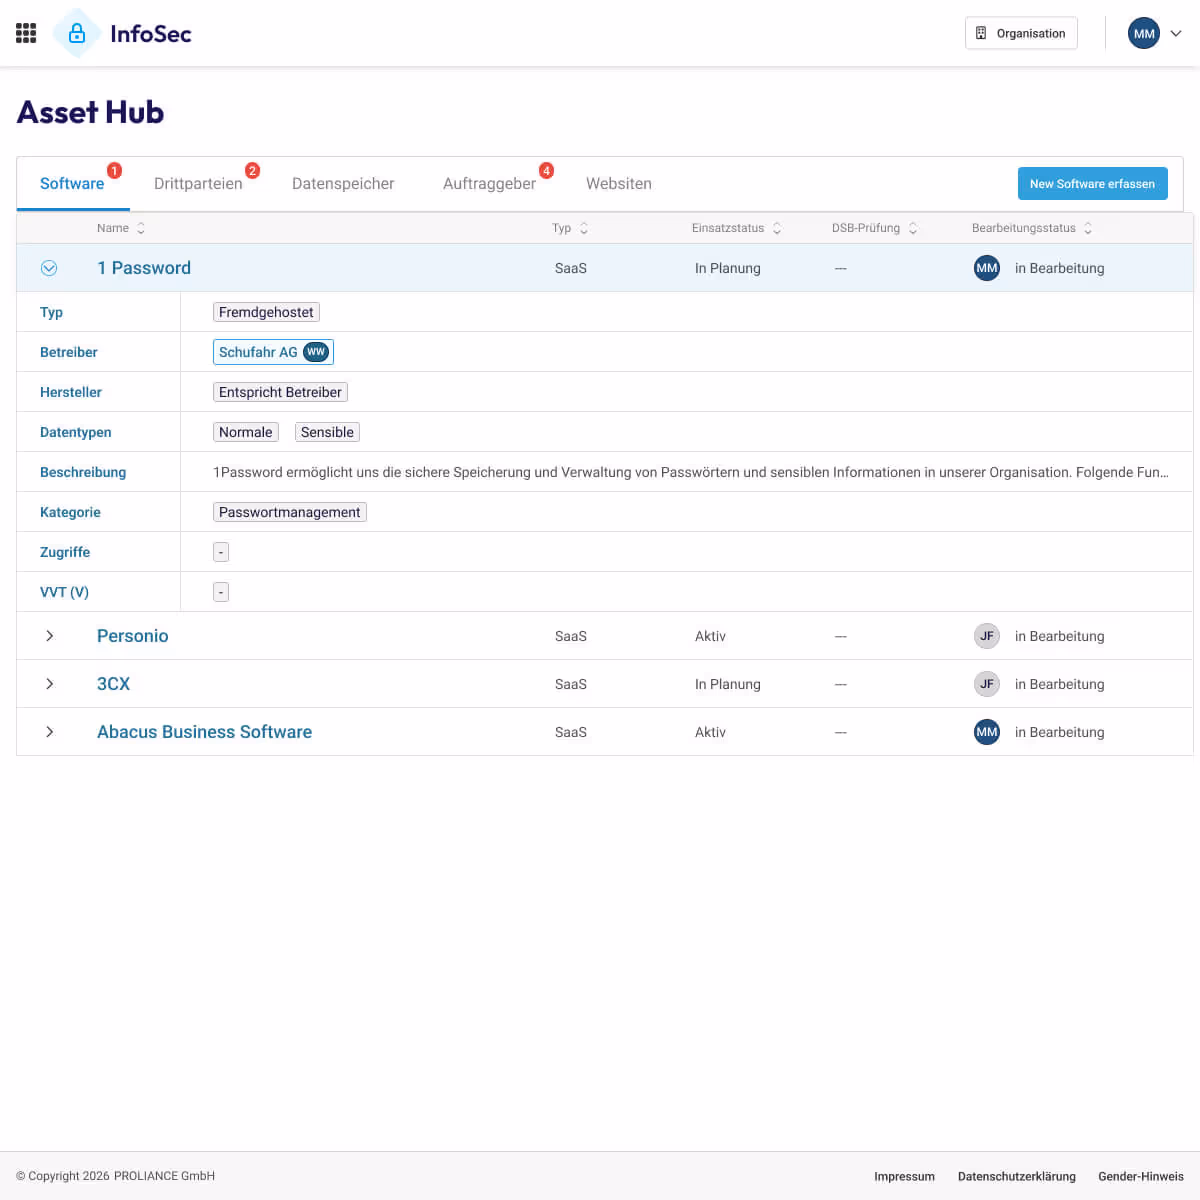
Task: Click MM avatar in 1 Password row
Action: [987, 268]
